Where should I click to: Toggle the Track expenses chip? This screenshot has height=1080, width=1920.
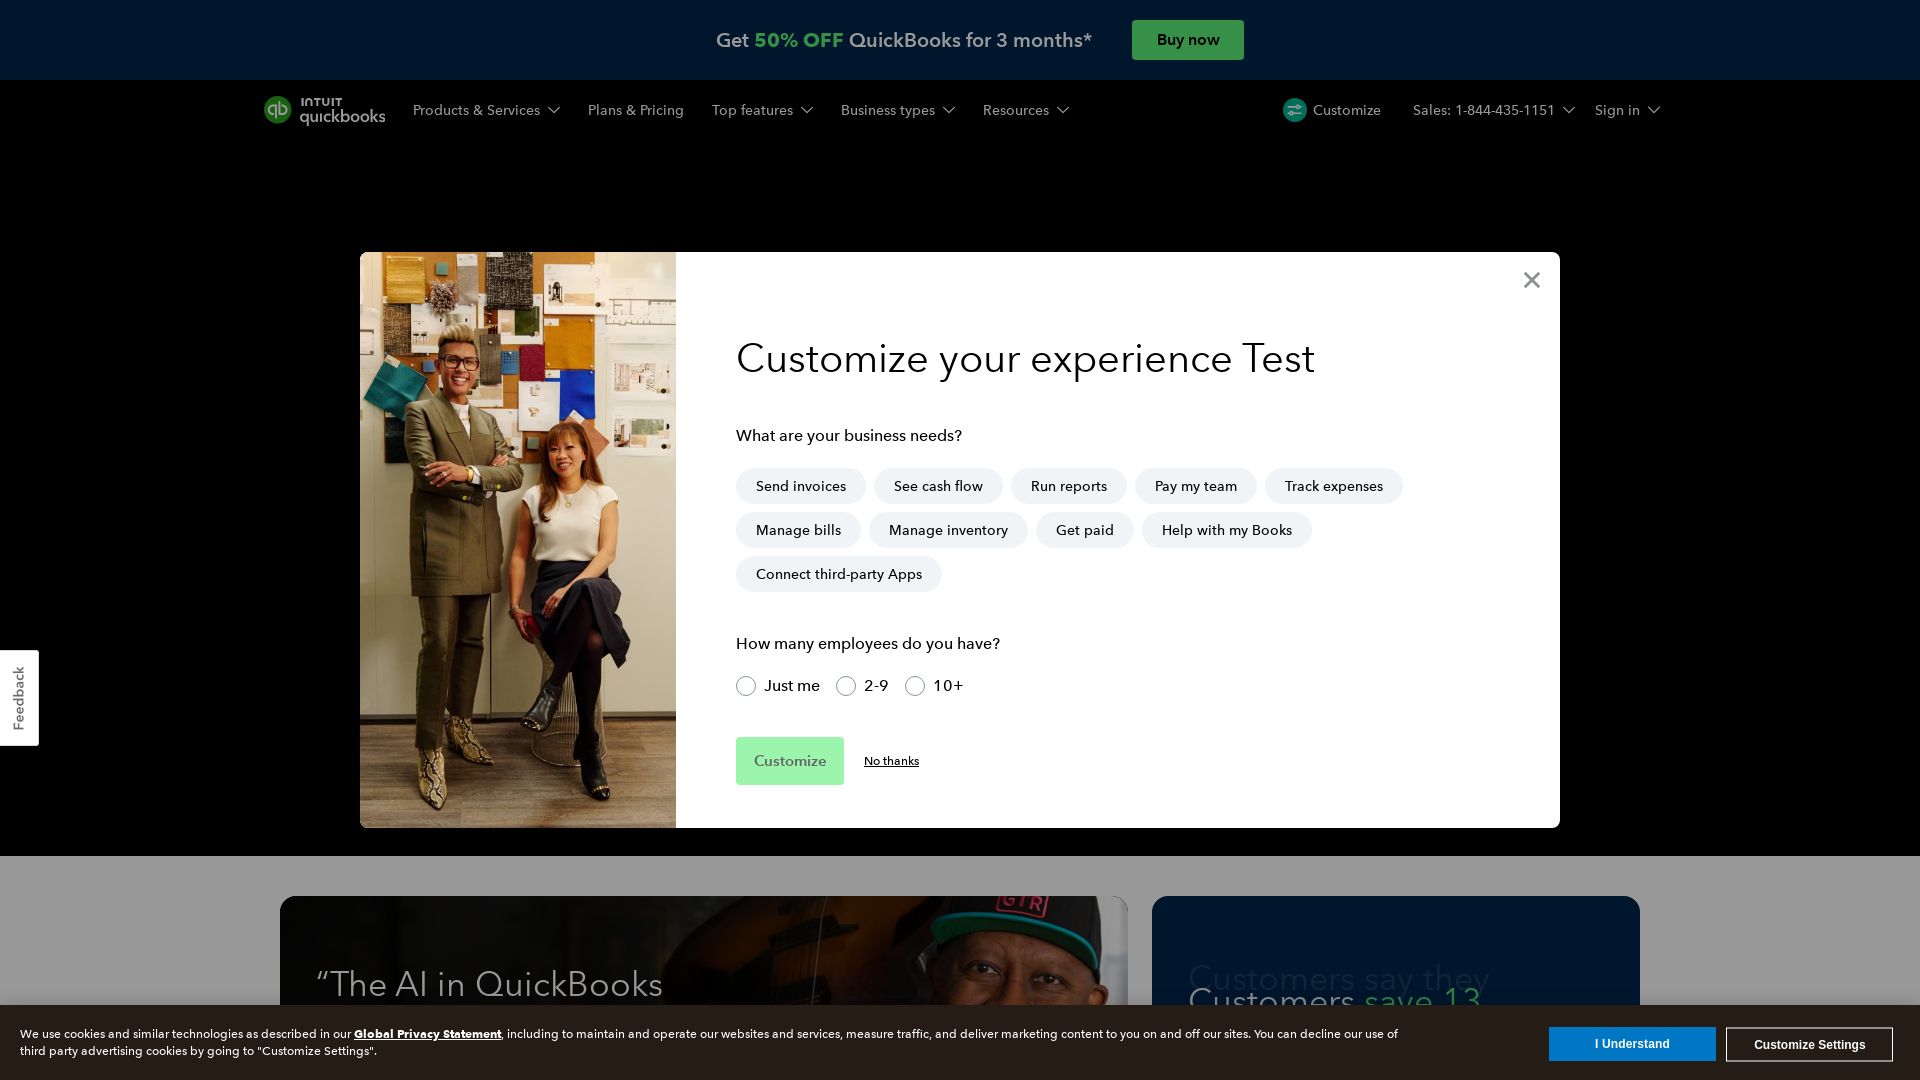coord(1334,486)
